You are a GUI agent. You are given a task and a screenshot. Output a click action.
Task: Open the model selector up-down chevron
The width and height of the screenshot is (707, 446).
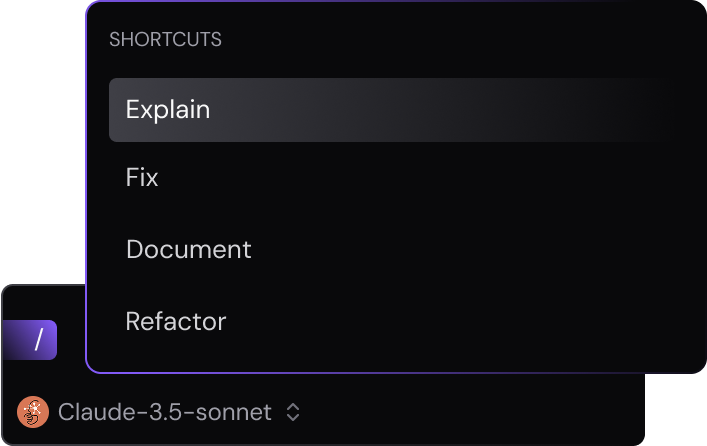[x=293, y=412]
